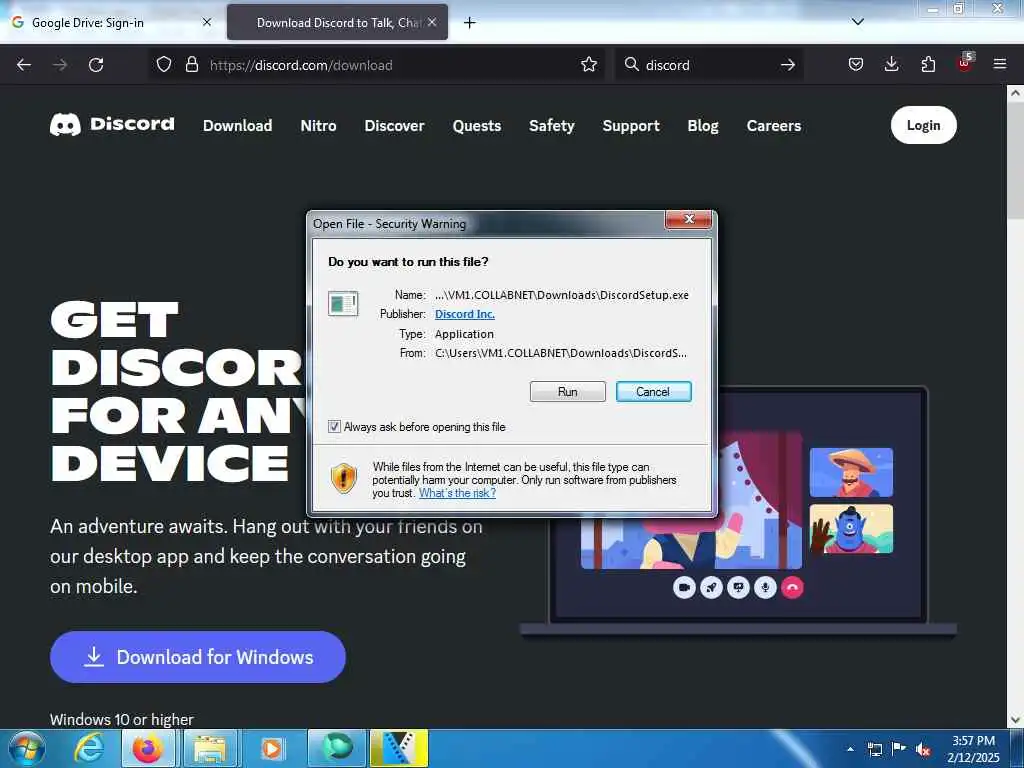Open File Explorer from the taskbar
Image resolution: width=1024 pixels, height=768 pixels.
click(x=210, y=748)
